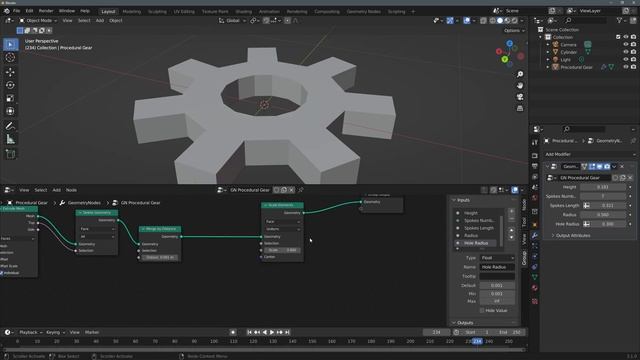
Task: Open the Material properties tab icon
Action: [535, 288]
